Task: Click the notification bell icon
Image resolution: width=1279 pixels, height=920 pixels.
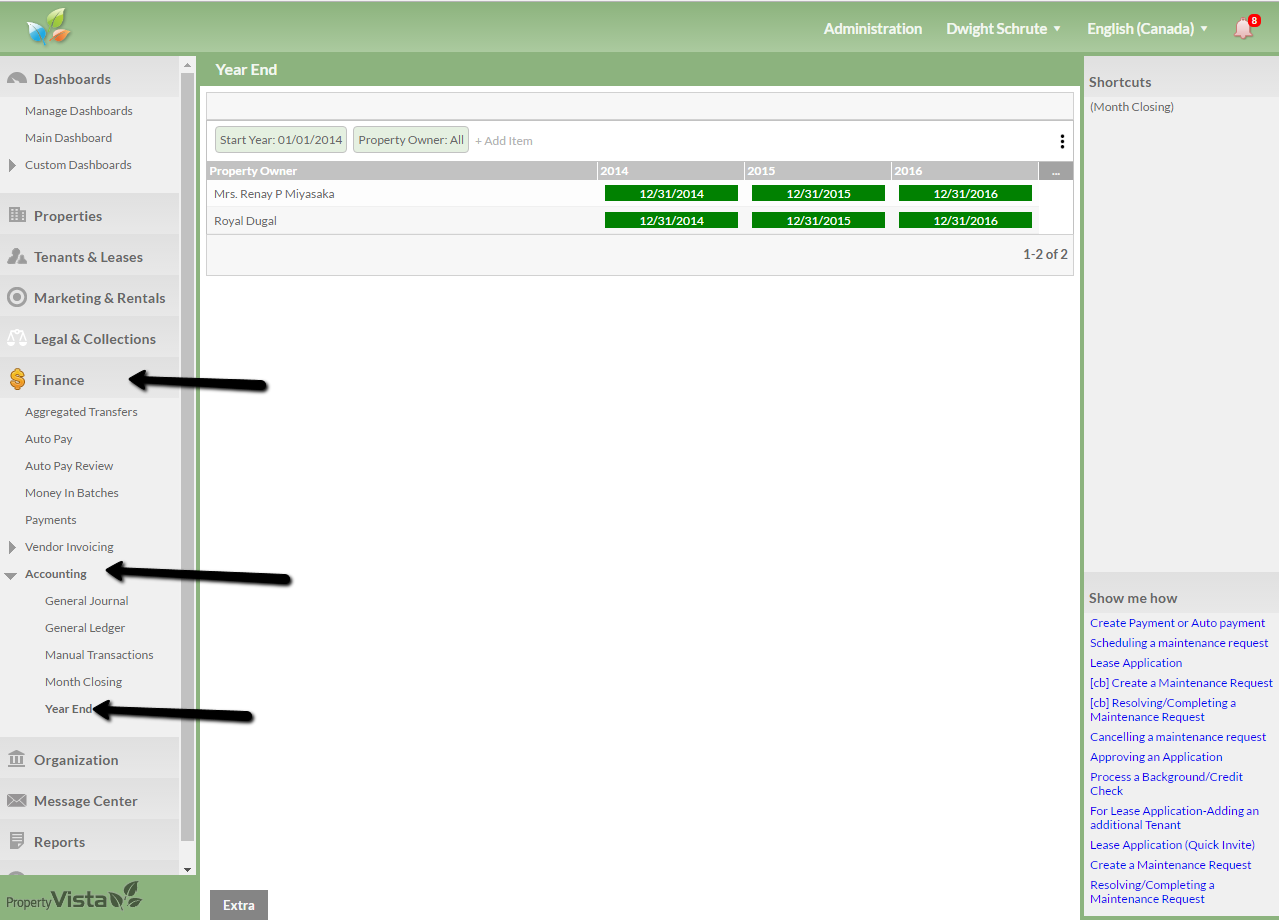Action: tap(1244, 29)
